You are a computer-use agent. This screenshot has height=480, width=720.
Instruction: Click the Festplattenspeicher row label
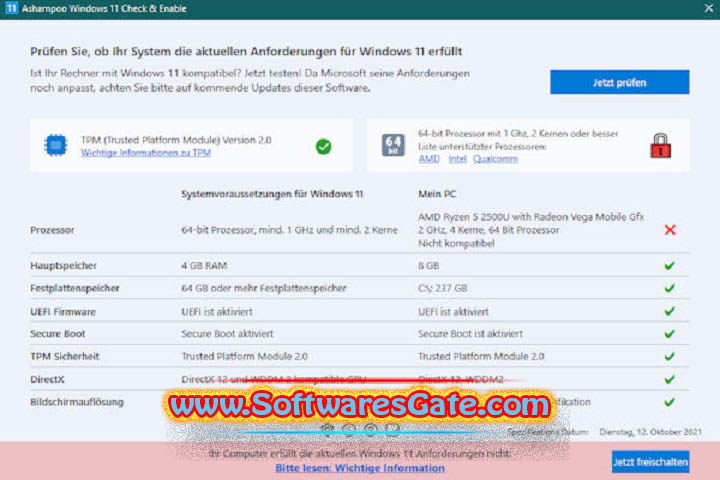coord(75,288)
